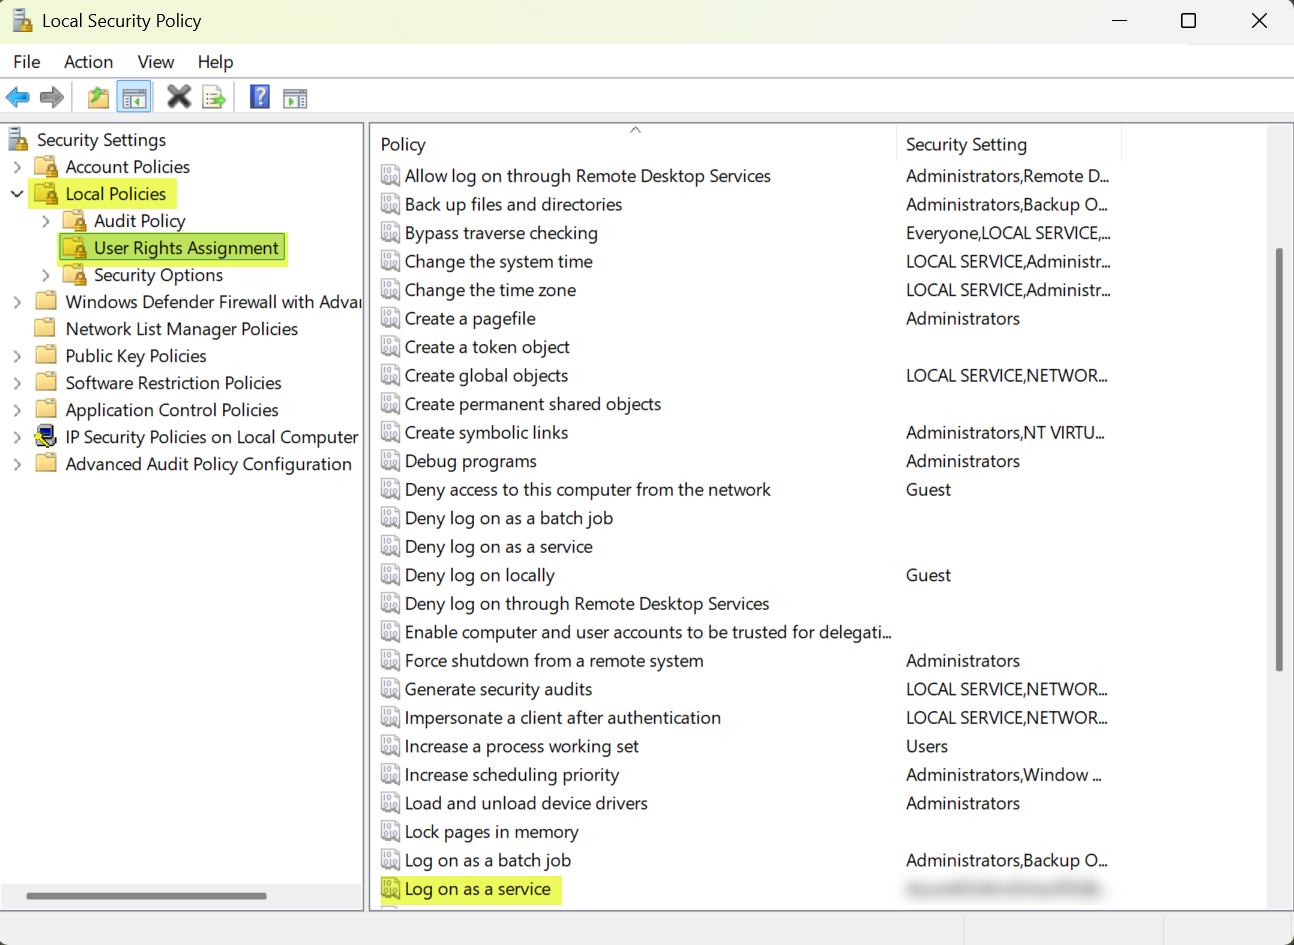Click the Back arrow toolbar icon
This screenshot has width=1294, height=945.
[x=18, y=97]
